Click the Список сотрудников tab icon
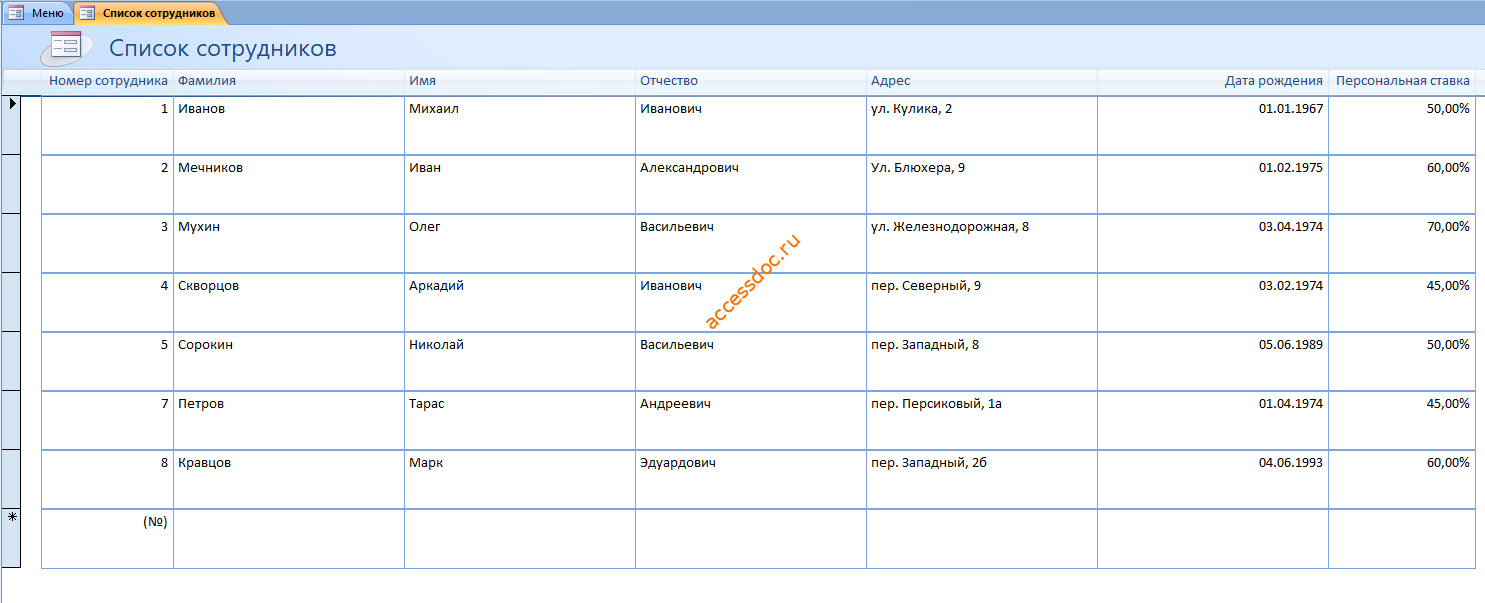 coord(88,13)
